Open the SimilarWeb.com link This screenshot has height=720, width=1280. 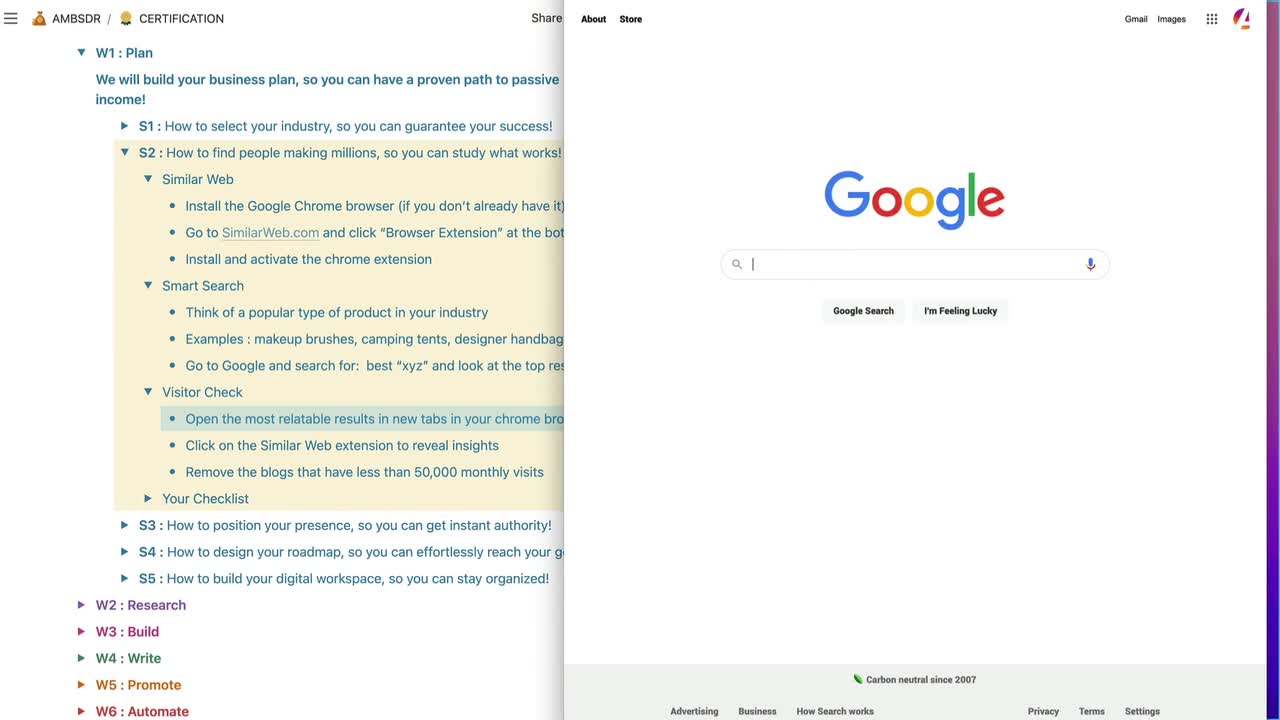coord(271,232)
